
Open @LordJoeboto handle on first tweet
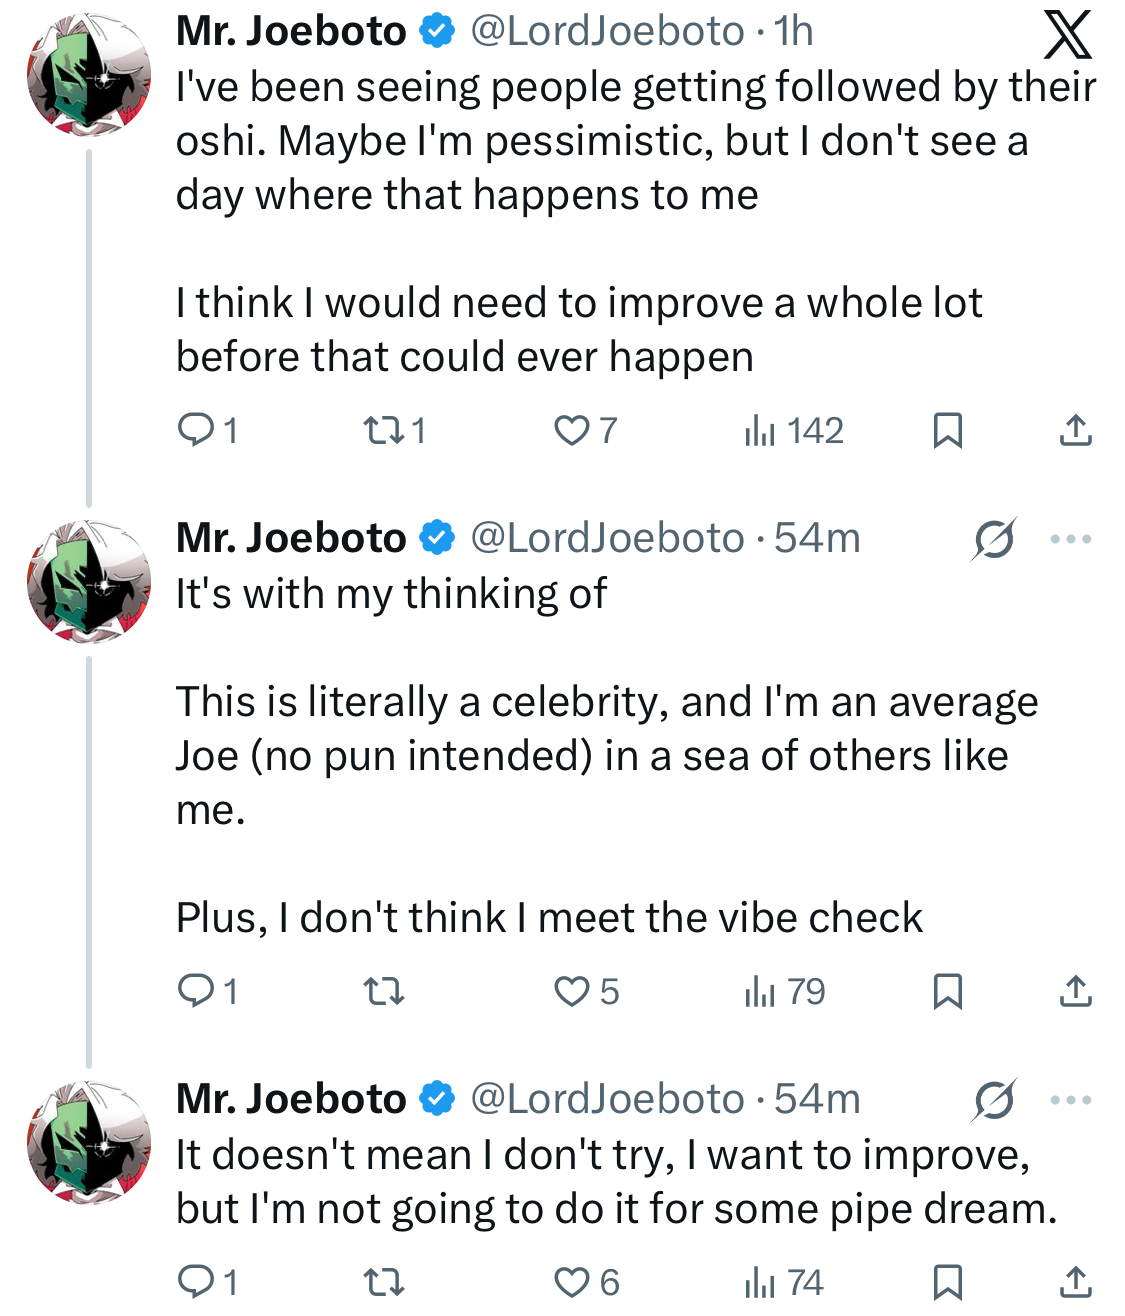click(x=606, y=32)
